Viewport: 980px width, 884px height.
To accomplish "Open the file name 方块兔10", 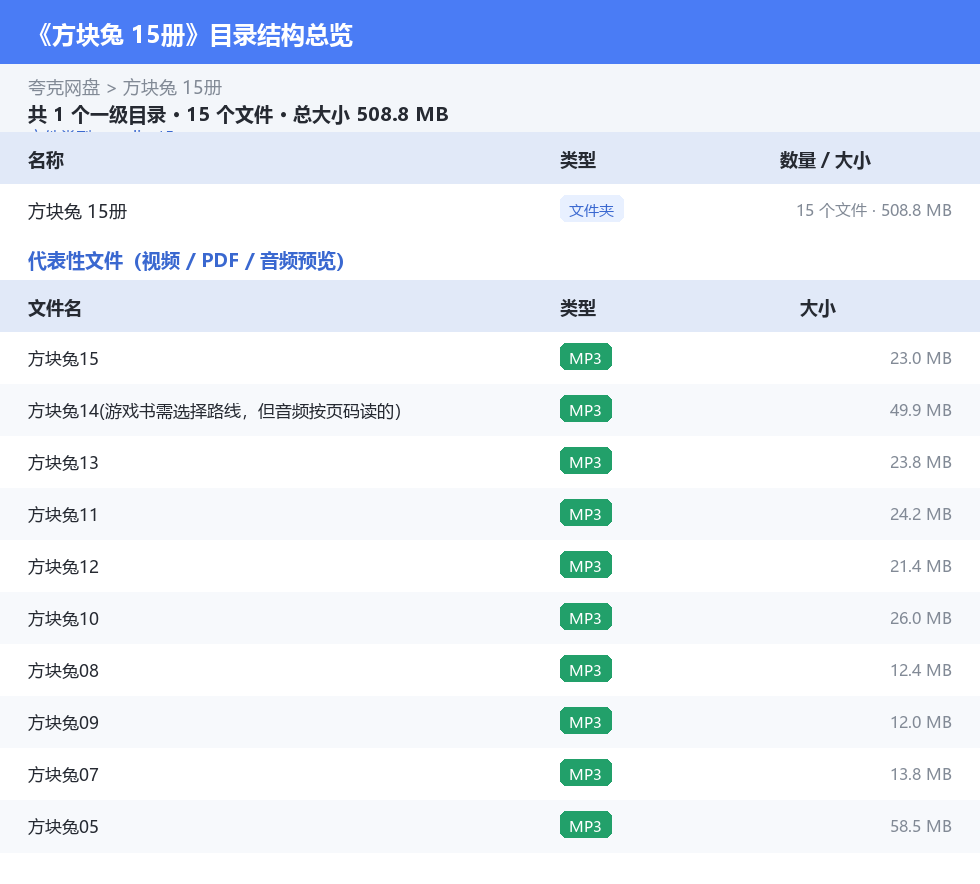I will pos(63,618).
